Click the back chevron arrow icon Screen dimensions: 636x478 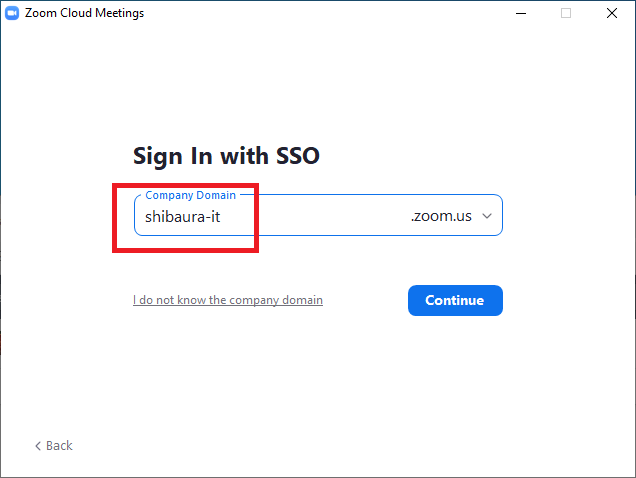click(38, 446)
